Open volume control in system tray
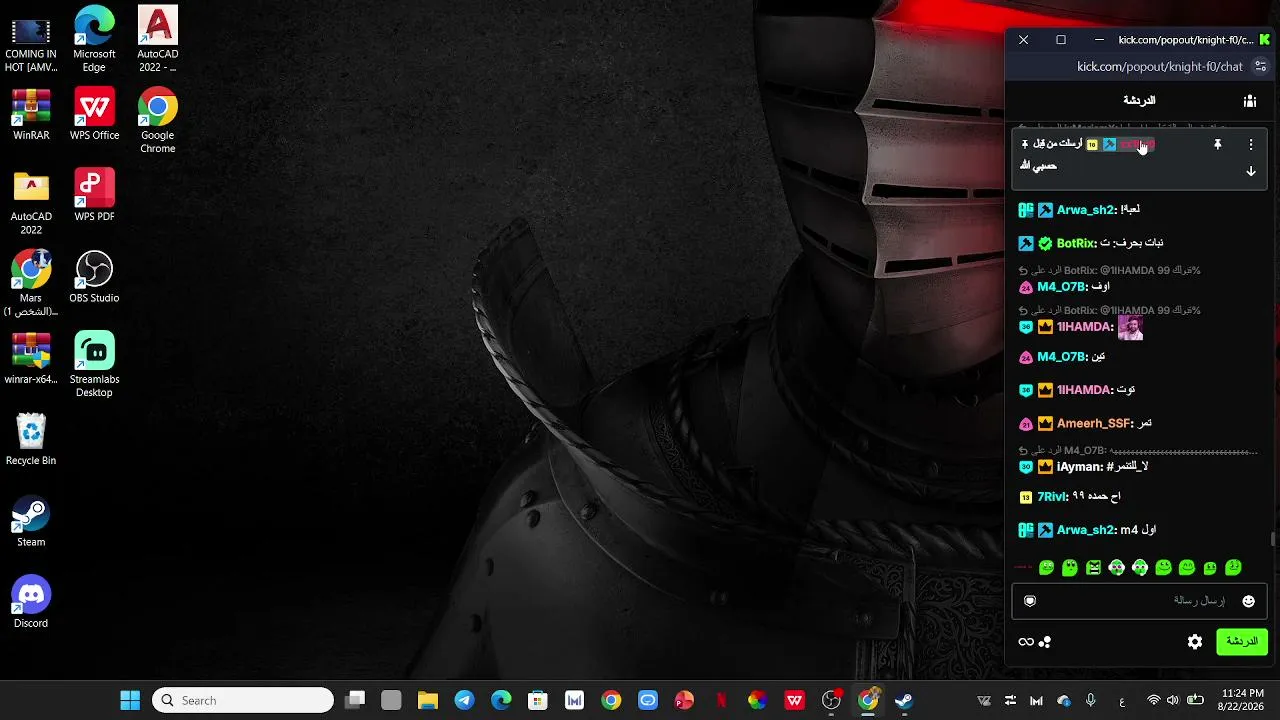The height and width of the screenshot is (720, 1280). 1173,700
